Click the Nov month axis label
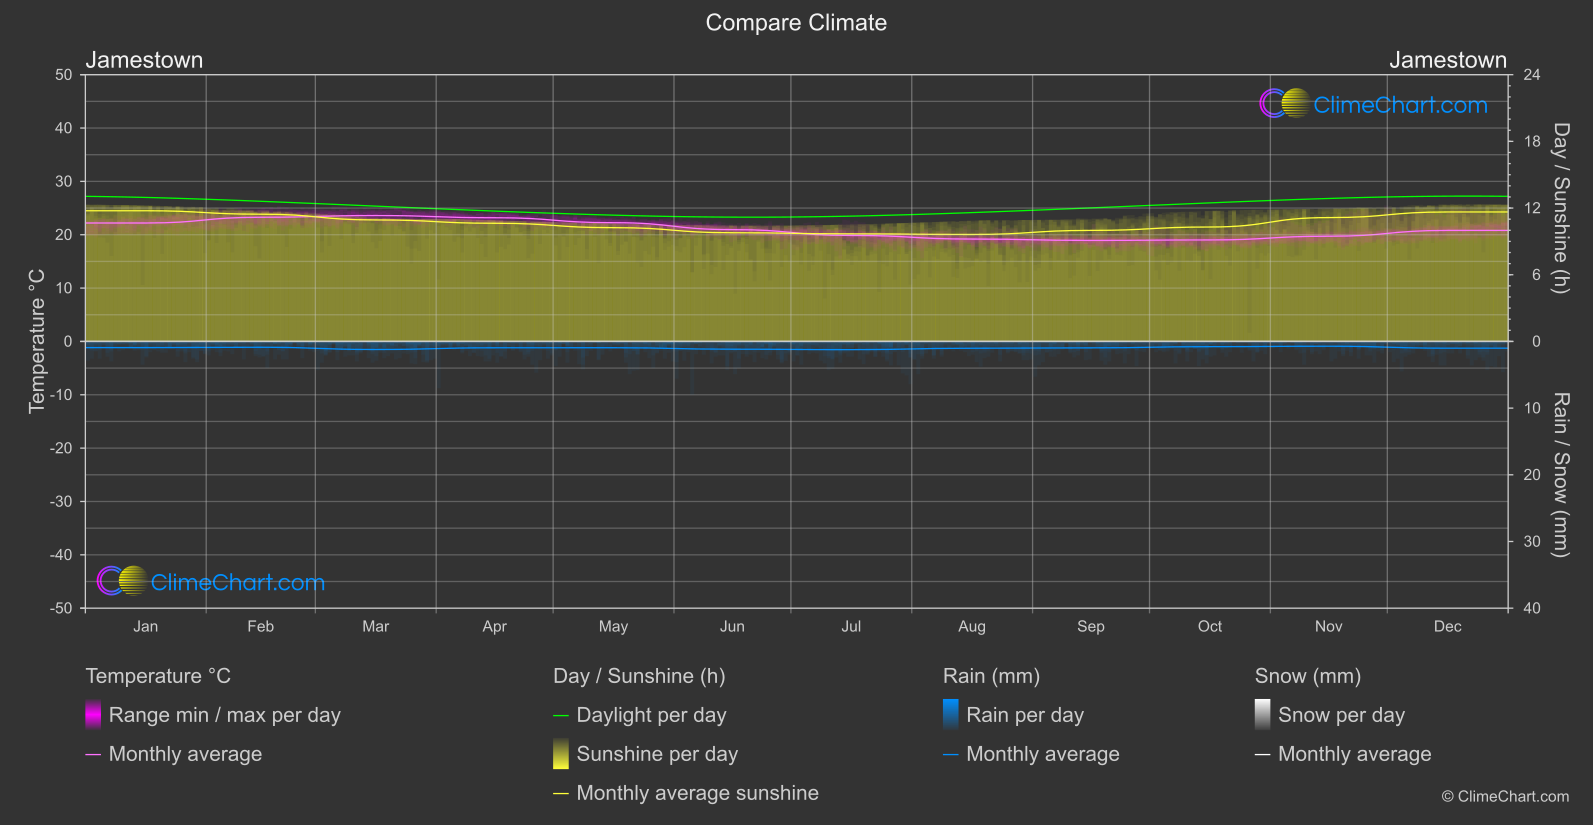The width and height of the screenshot is (1593, 825). pyautogui.click(x=1329, y=627)
